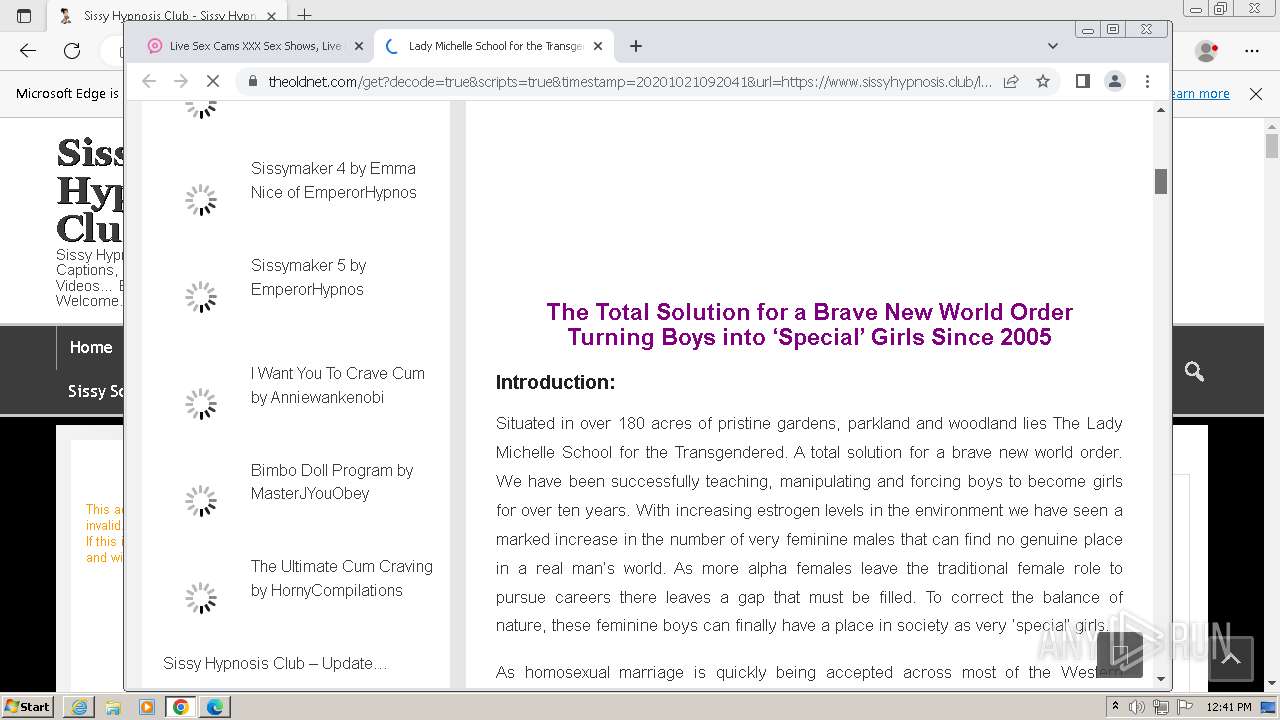Click scrollbar up arrow in Chrome page
The image size is (1280, 720).
(1161, 109)
